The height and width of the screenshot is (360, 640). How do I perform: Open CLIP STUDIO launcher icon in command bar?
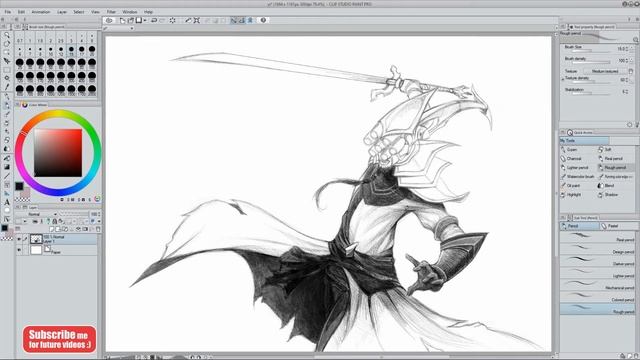109,20
